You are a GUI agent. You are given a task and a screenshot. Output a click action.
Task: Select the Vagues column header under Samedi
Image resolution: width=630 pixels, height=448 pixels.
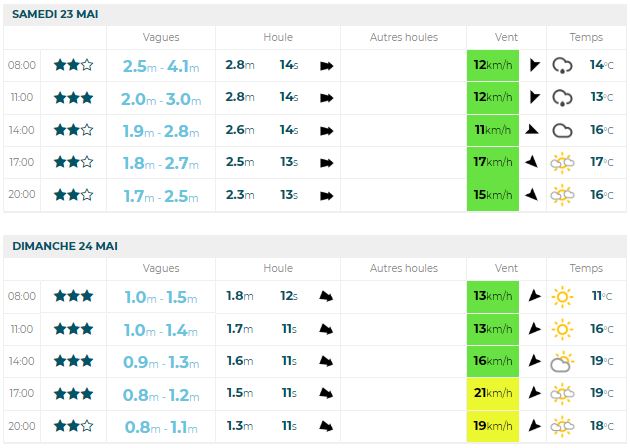(161, 38)
